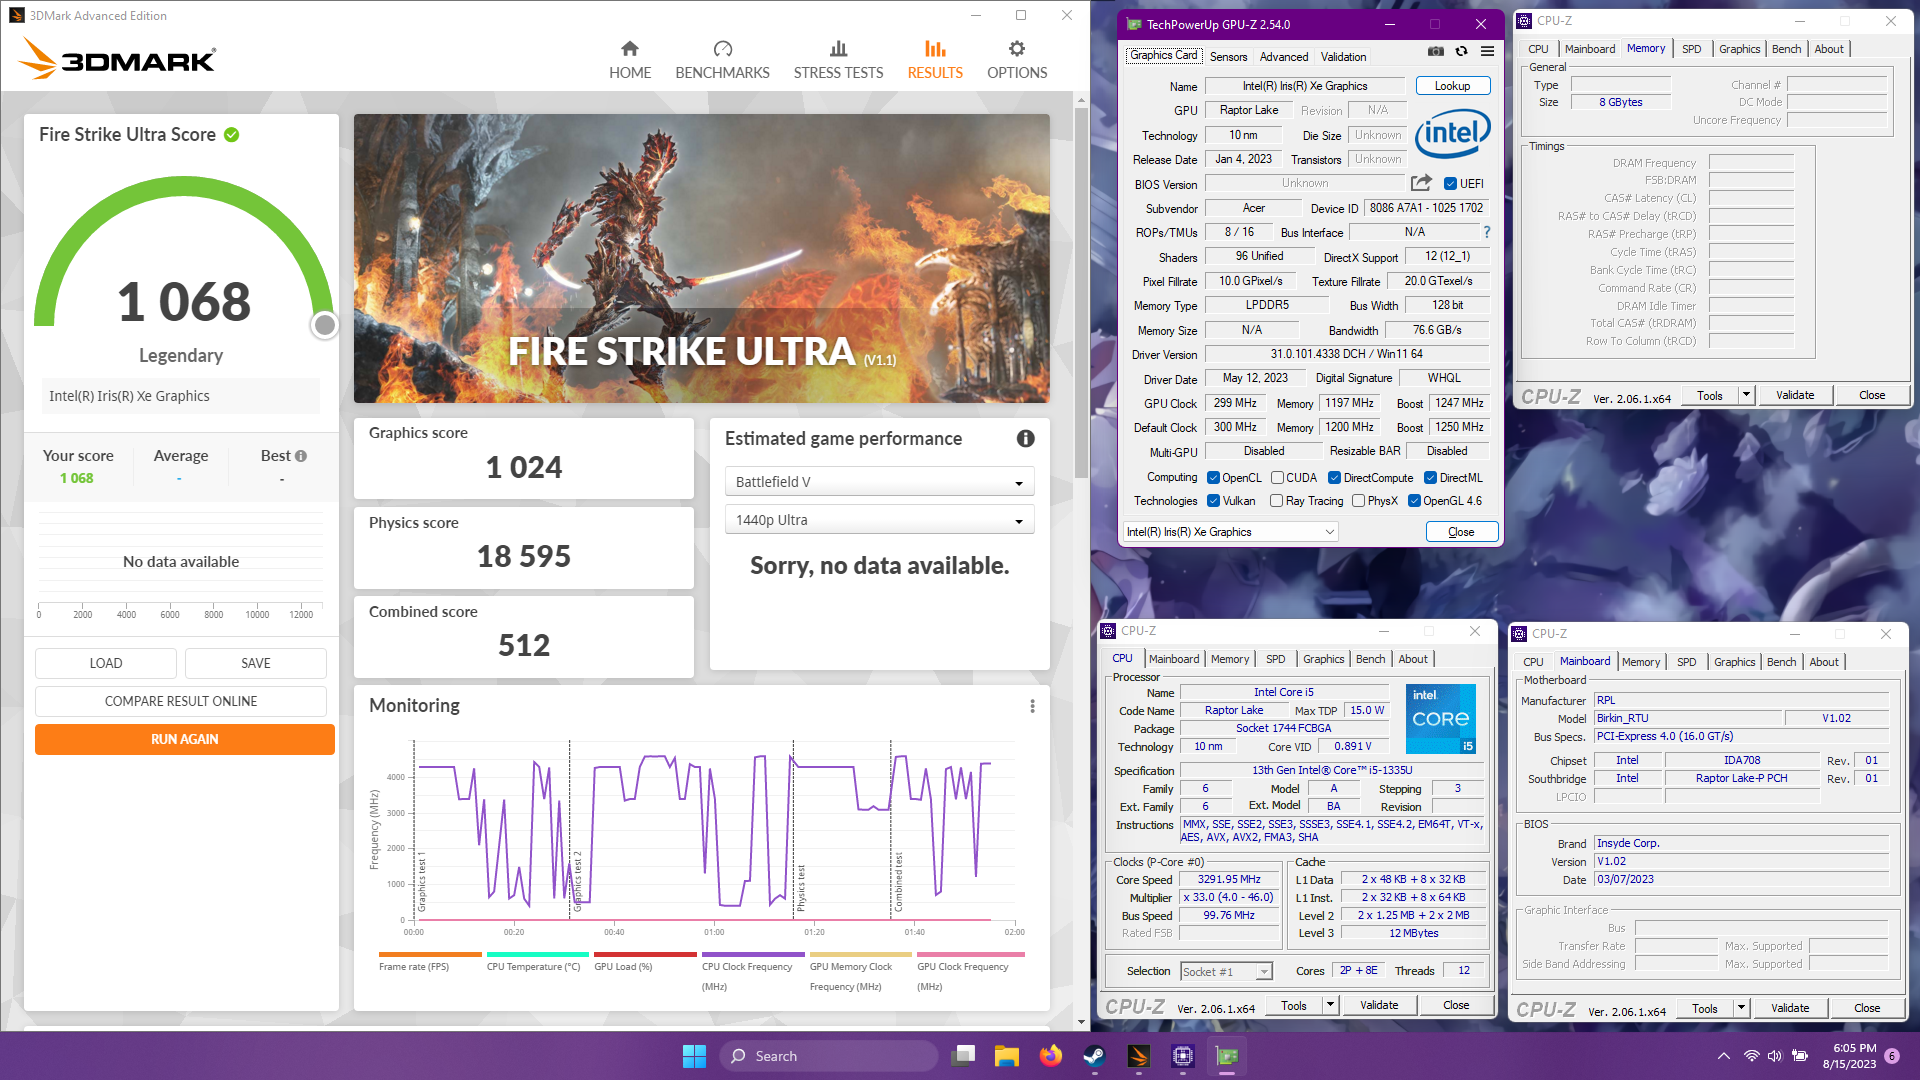The image size is (1920, 1080).
Task: Toggle the PhysX checkbox
Action: click(1358, 501)
